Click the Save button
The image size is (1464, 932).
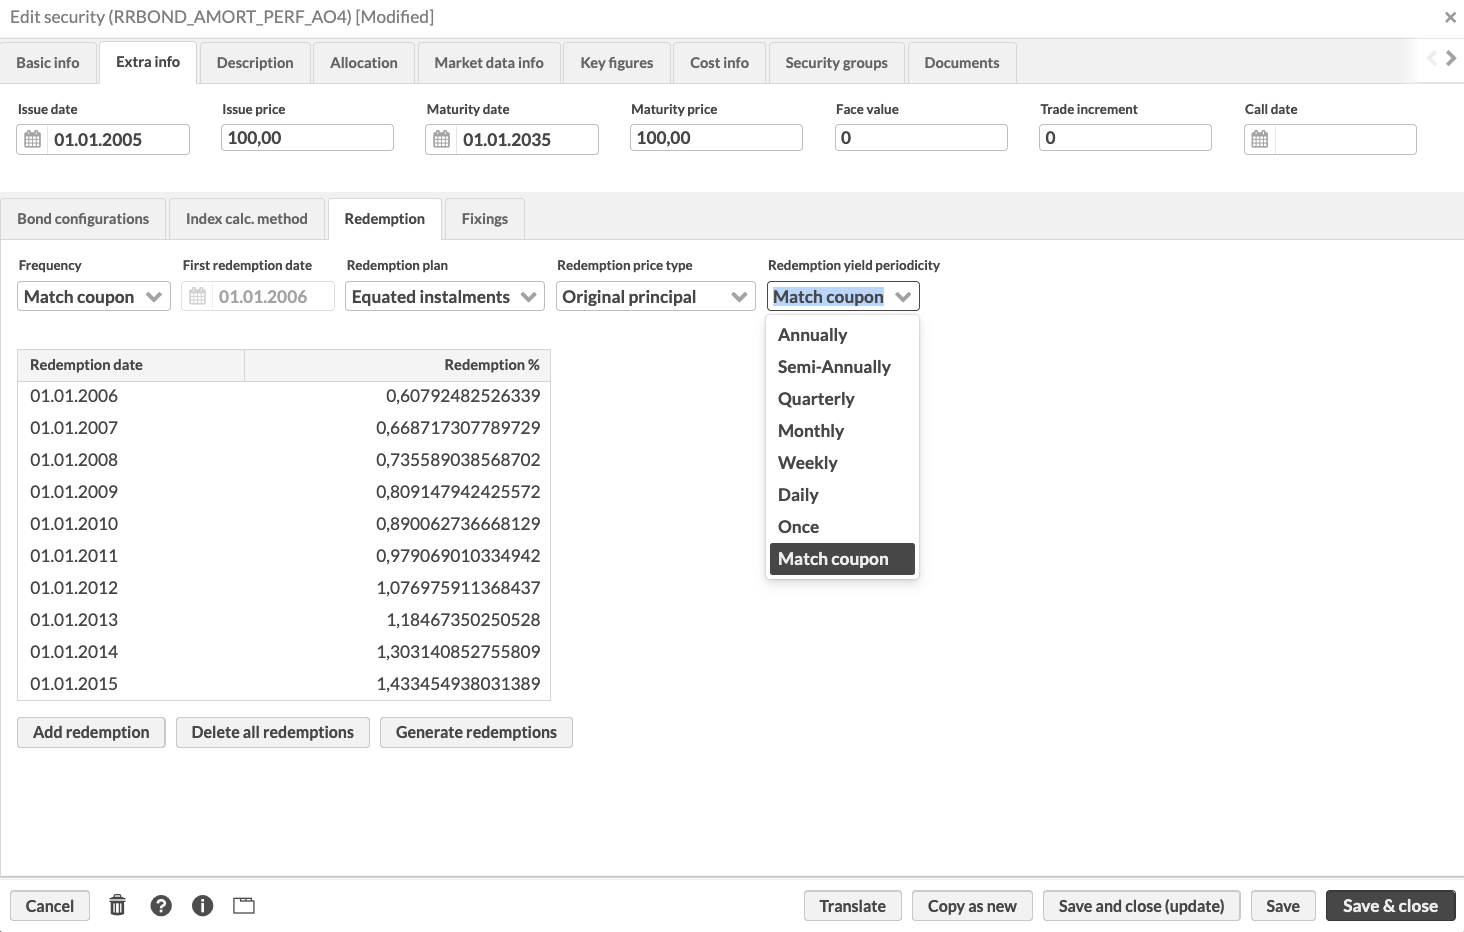(x=1283, y=906)
